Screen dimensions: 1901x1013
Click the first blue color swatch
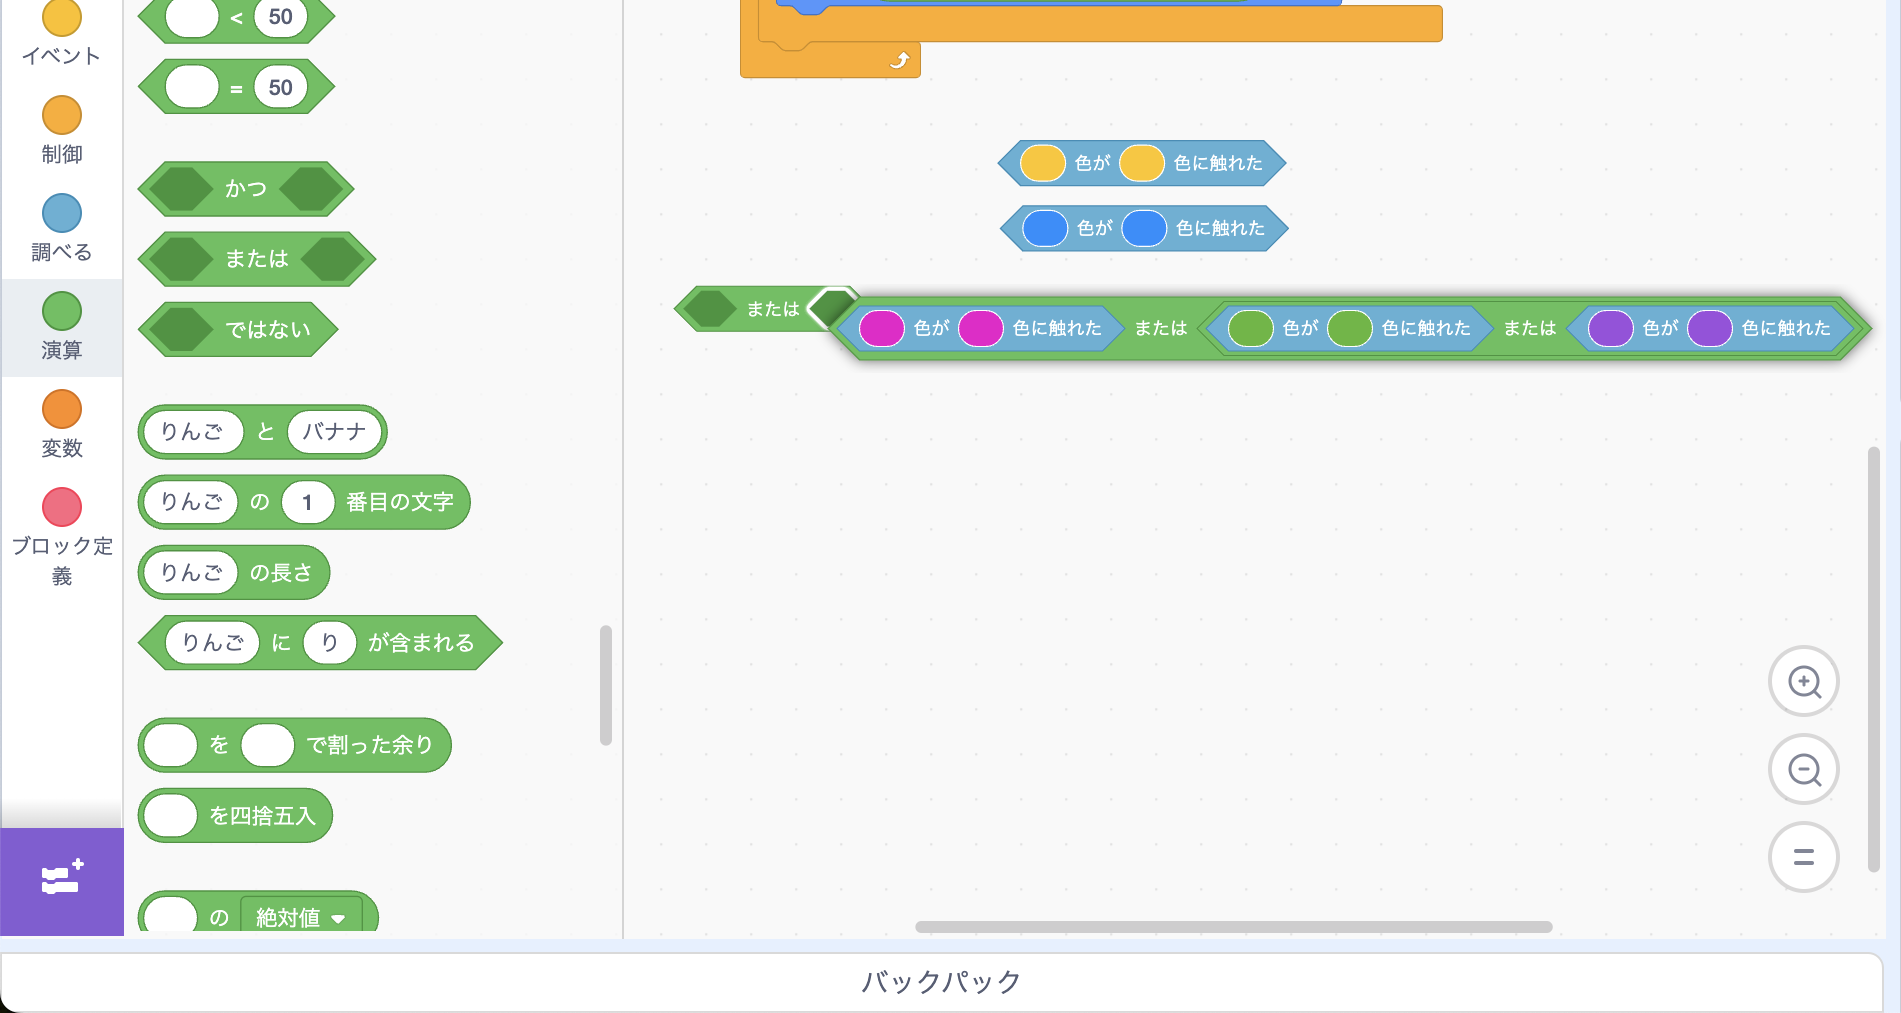point(1045,228)
